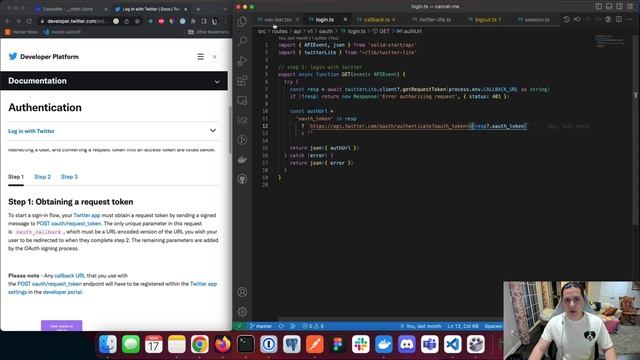Open Figma from the dock
The image size is (640, 360).
(338, 344)
